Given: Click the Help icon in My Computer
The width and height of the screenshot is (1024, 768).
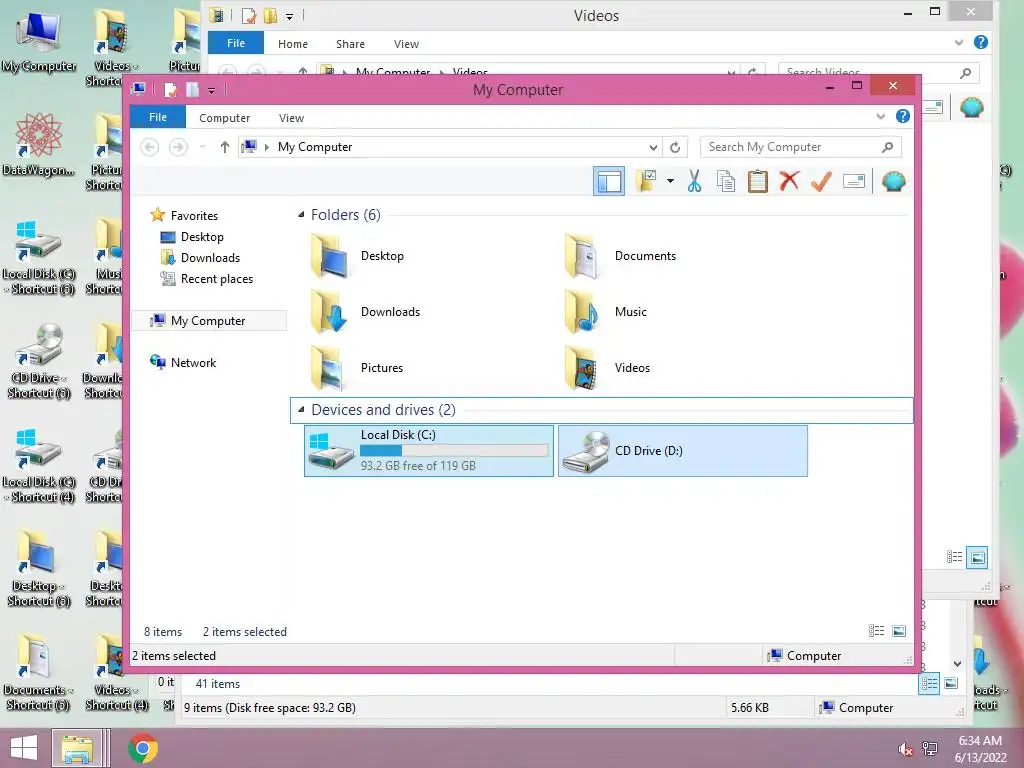Looking at the screenshot, I should pyautogui.click(x=903, y=116).
